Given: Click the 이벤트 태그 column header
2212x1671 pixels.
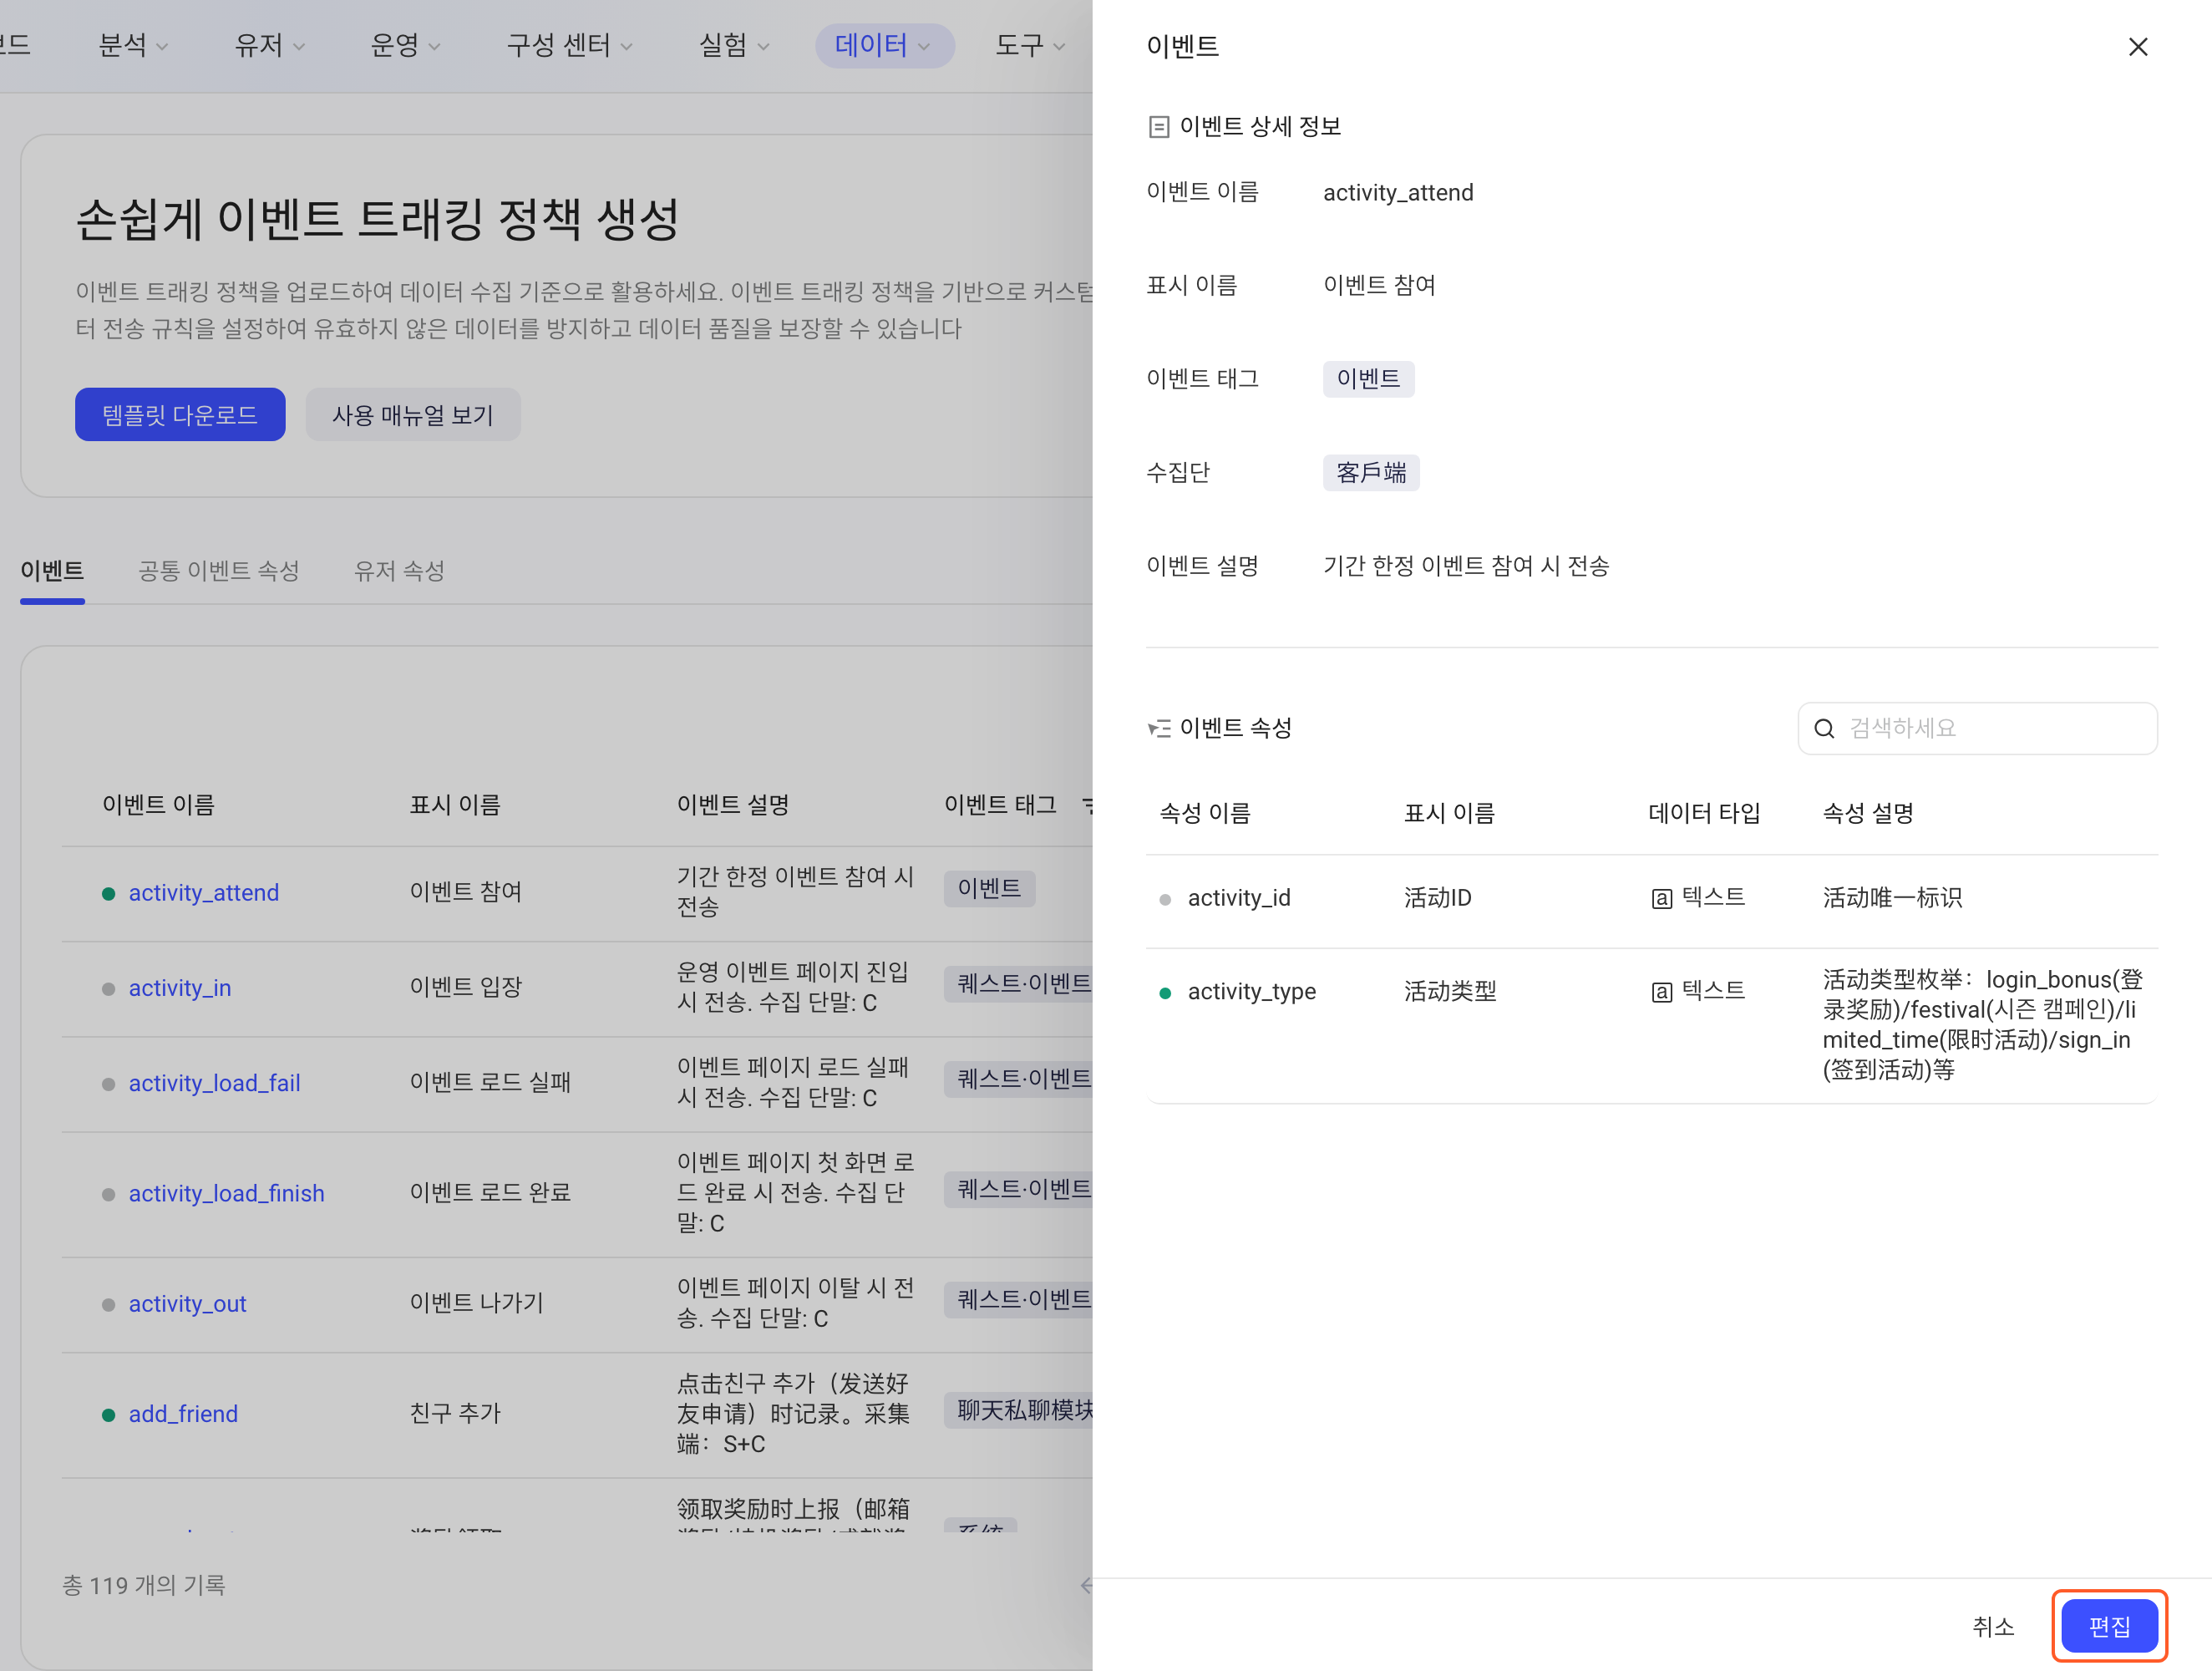Looking at the screenshot, I should [1000, 805].
